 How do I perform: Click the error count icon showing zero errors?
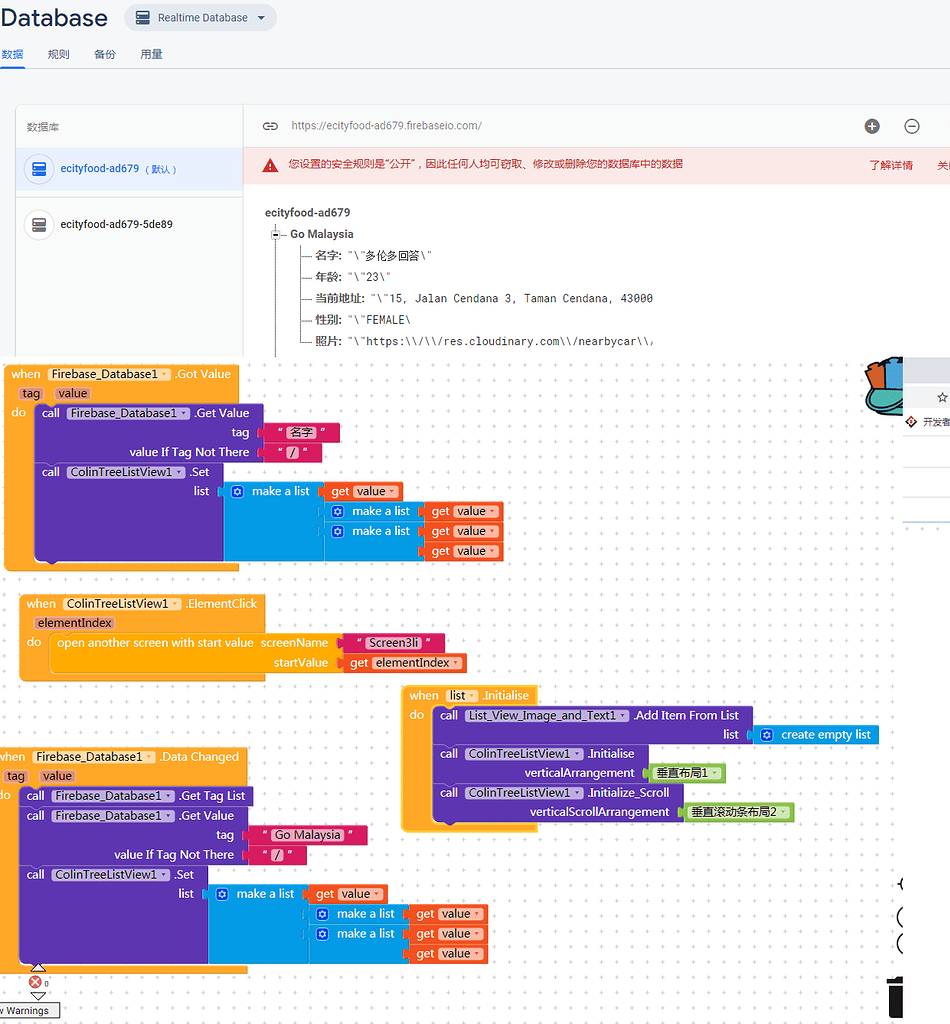pyautogui.click(x=33, y=982)
